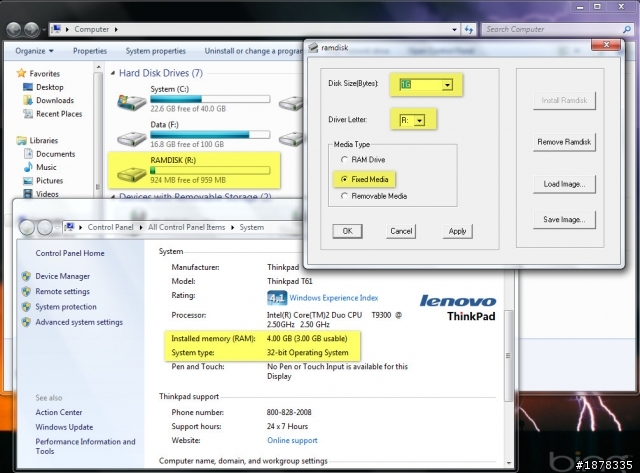Click the shield icon beside Device Manager
This screenshot has height=473, width=640.
[26, 276]
